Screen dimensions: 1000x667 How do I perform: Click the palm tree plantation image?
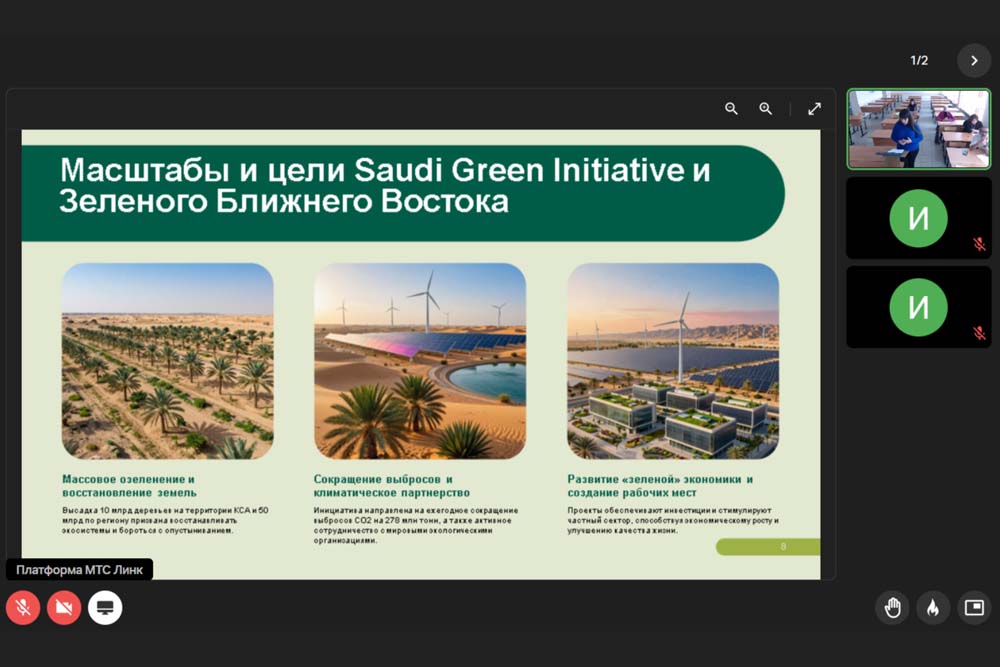tap(167, 361)
